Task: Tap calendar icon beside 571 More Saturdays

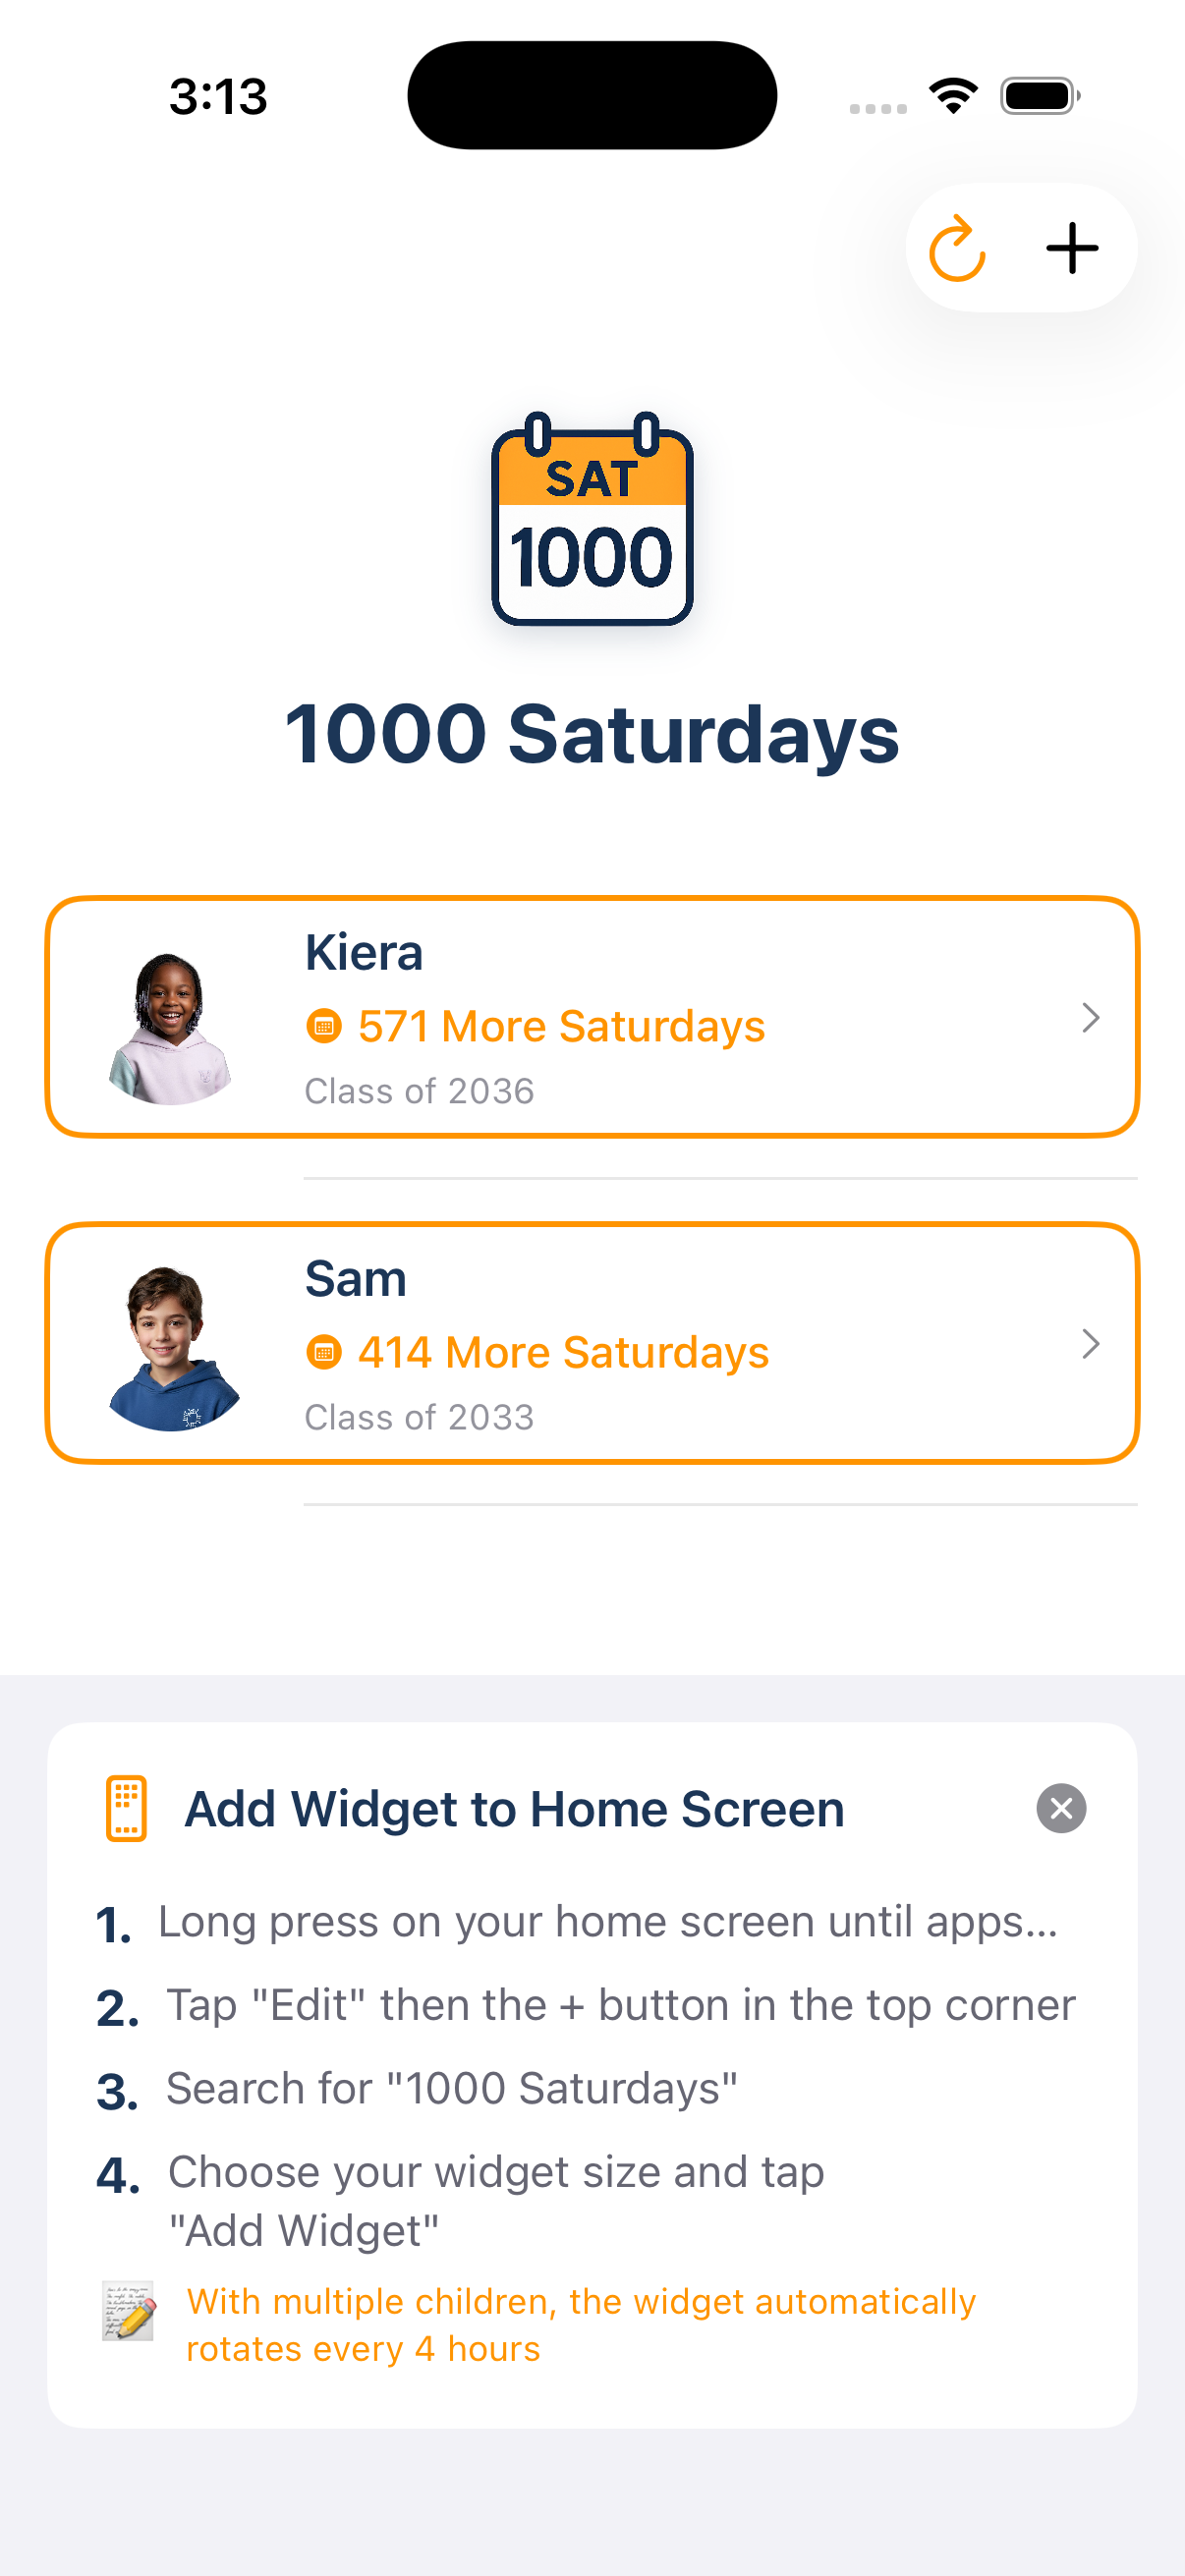Action: [323, 1026]
